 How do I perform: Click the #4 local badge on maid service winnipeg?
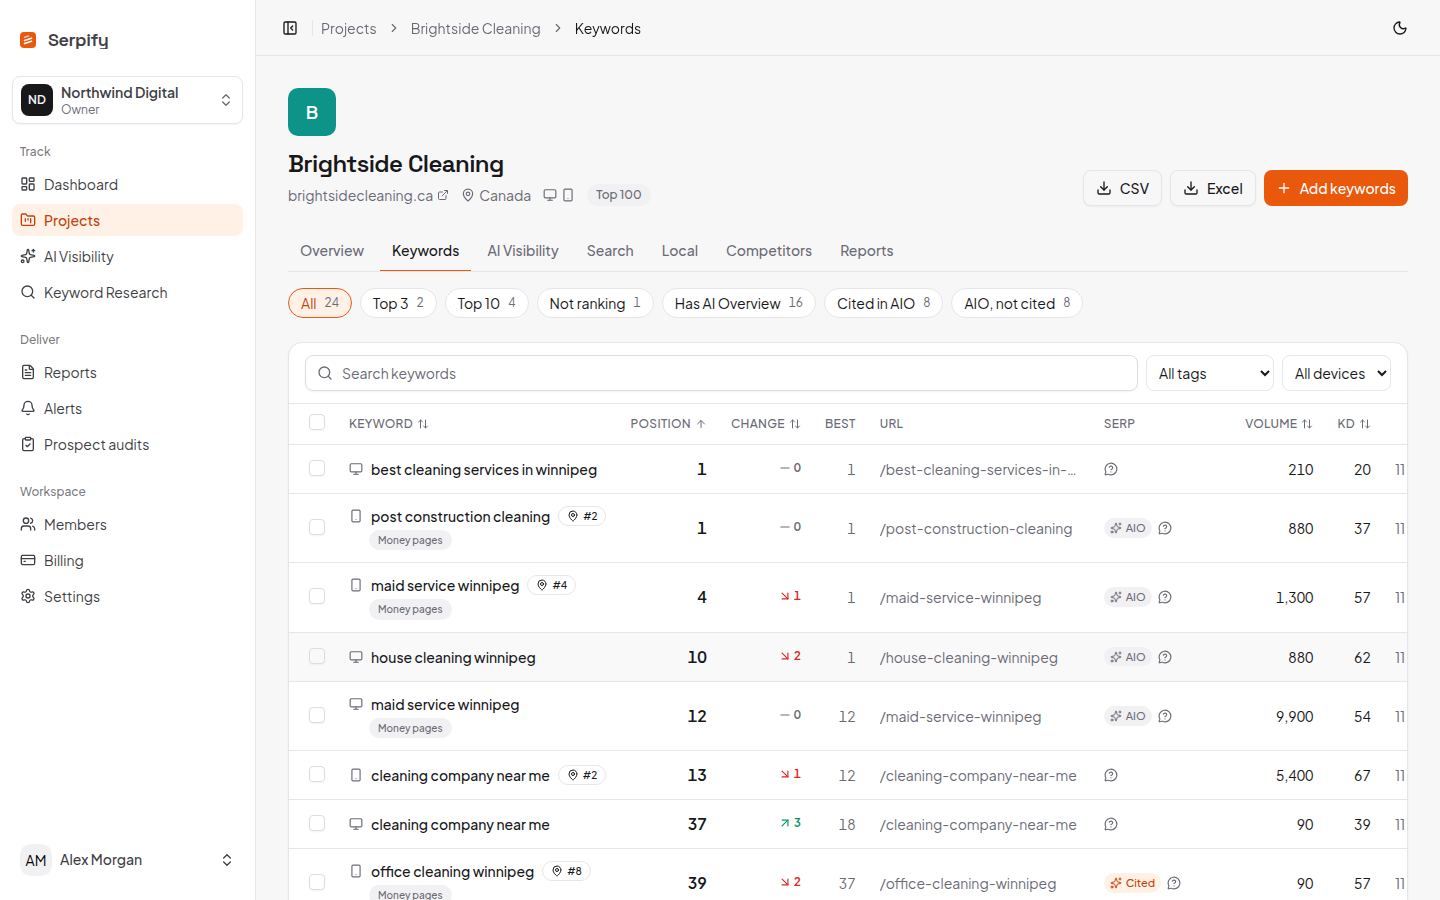pyautogui.click(x=551, y=585)
